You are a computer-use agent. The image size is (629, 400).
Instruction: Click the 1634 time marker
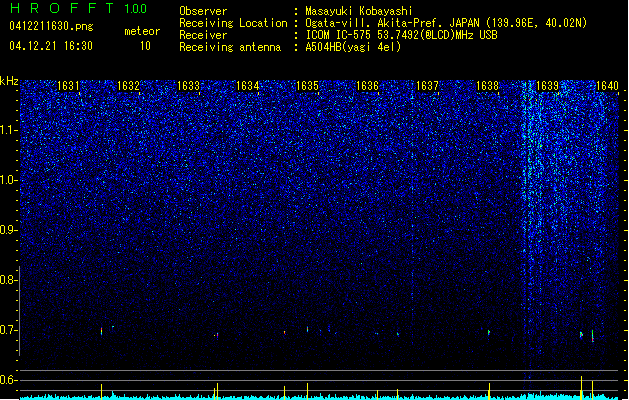(248, 86)
